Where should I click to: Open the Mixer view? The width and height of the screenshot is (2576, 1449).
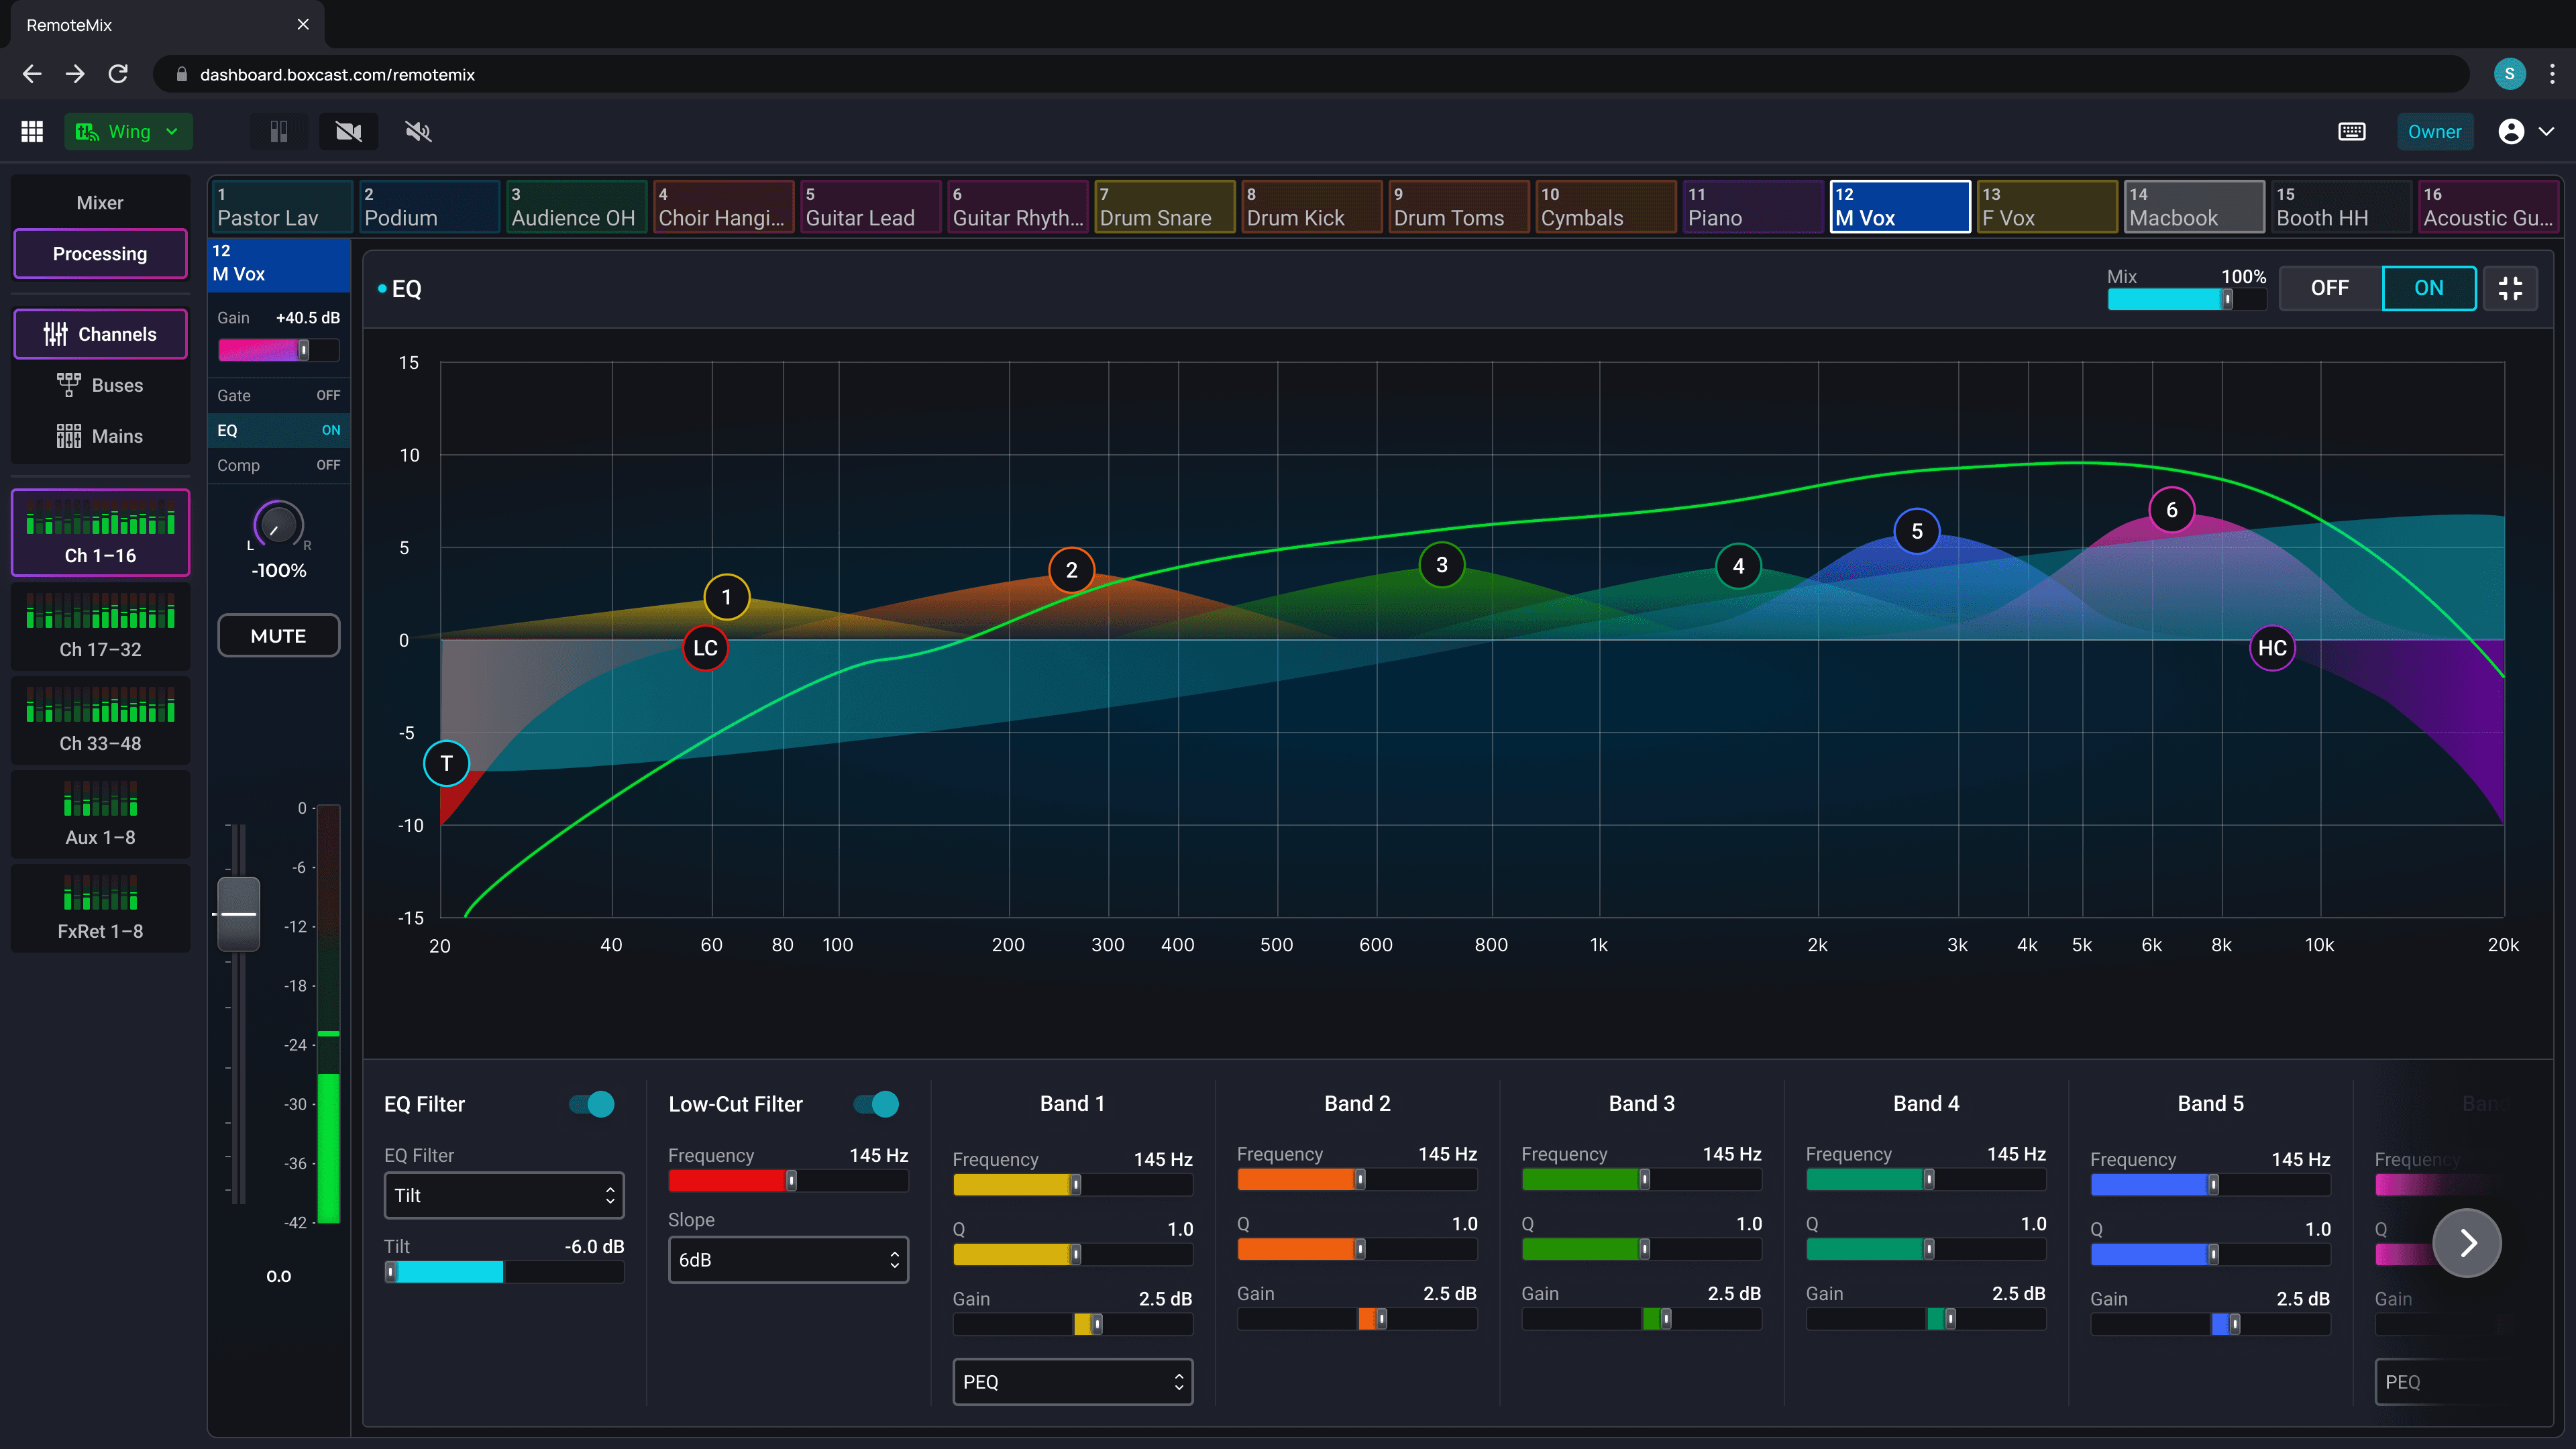[100, 203]
